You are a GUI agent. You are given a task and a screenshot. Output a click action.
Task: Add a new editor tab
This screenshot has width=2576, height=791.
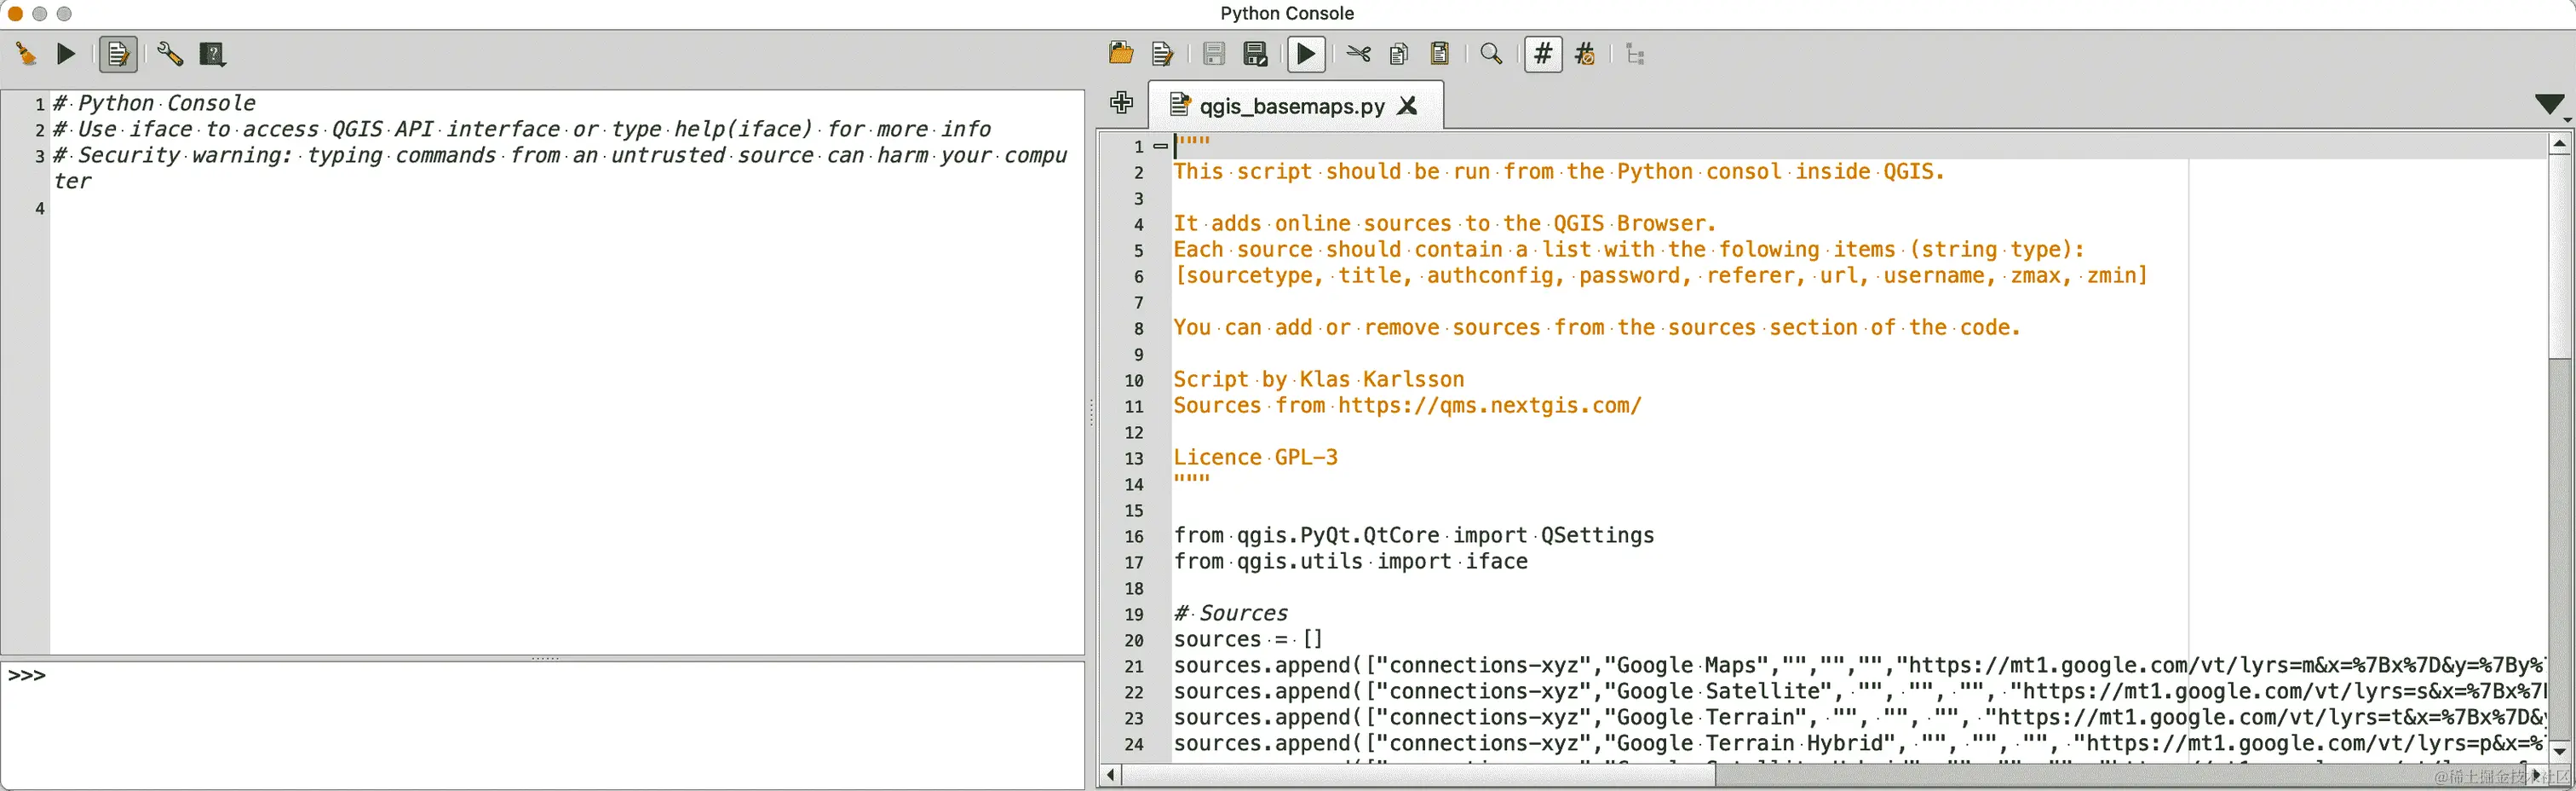coord(1121,103)
